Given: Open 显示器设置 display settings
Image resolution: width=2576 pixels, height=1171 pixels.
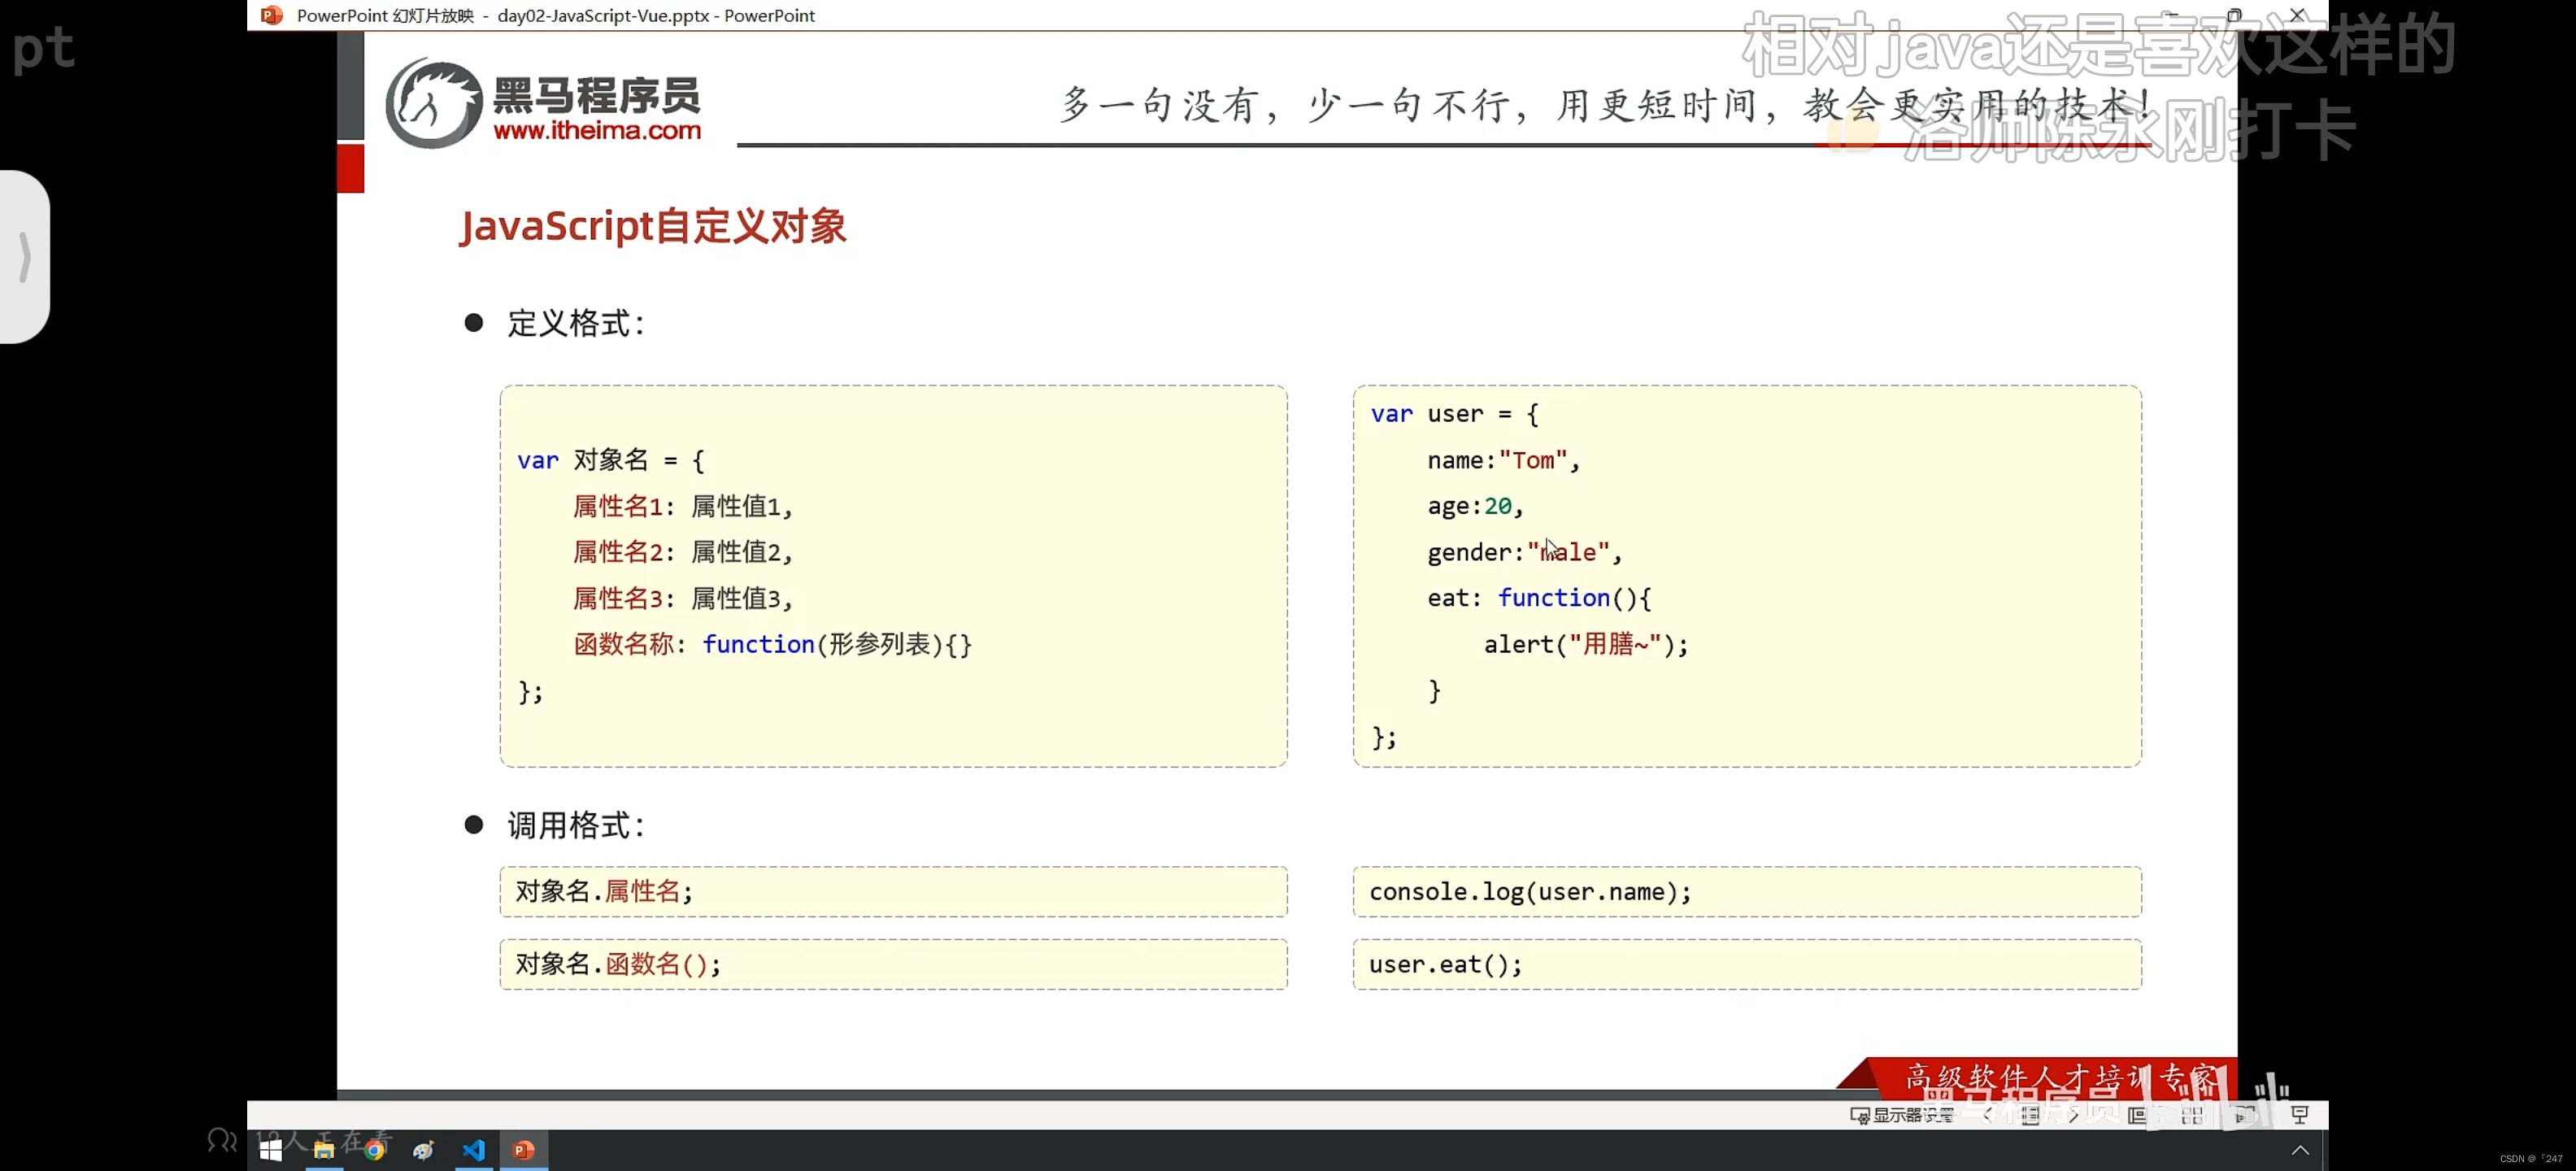Looking at the screenshot, I should [x=1902, y=1115].
